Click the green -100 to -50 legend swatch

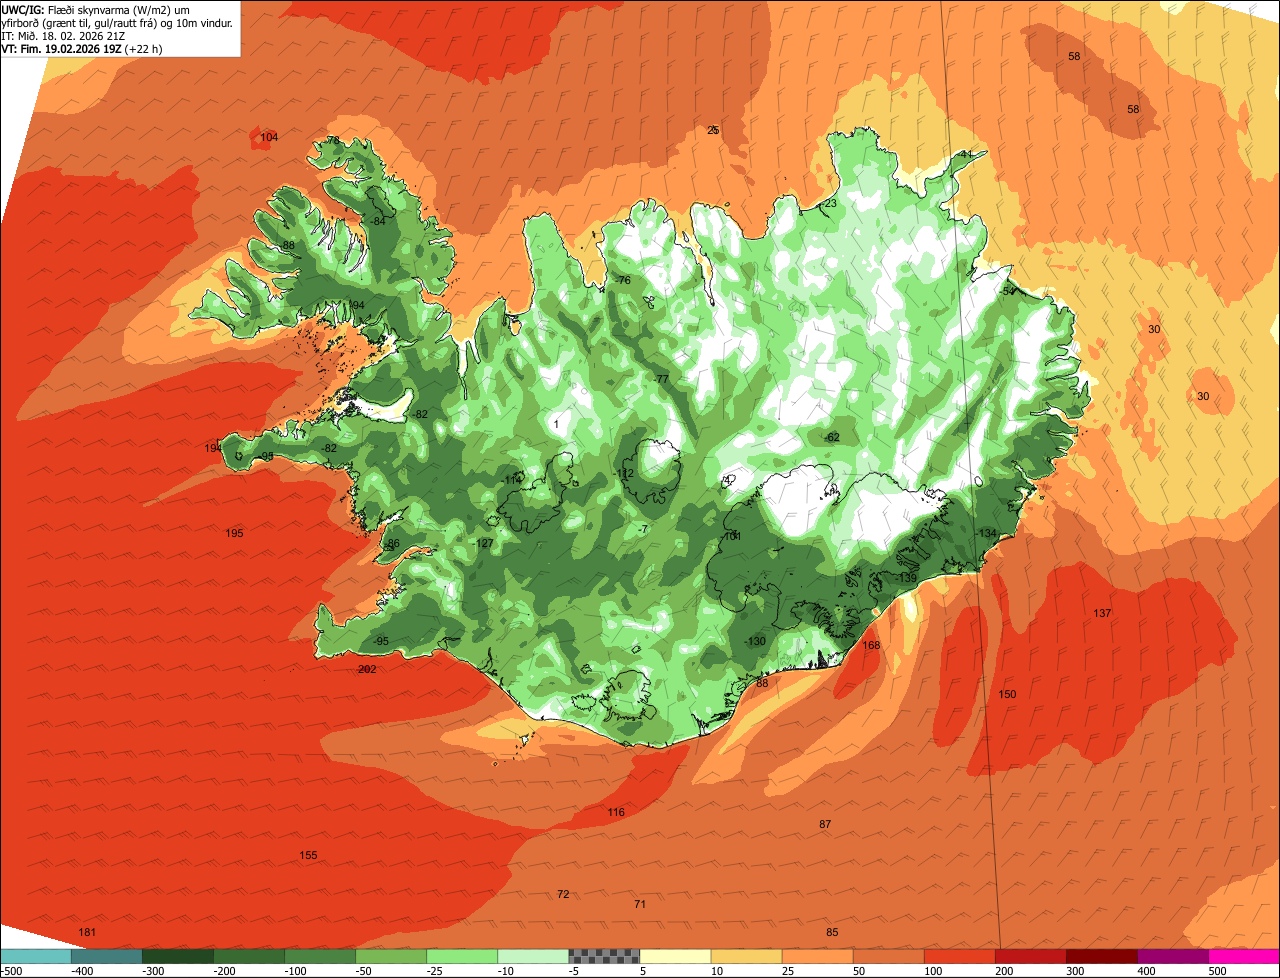[x=320, y=956]
